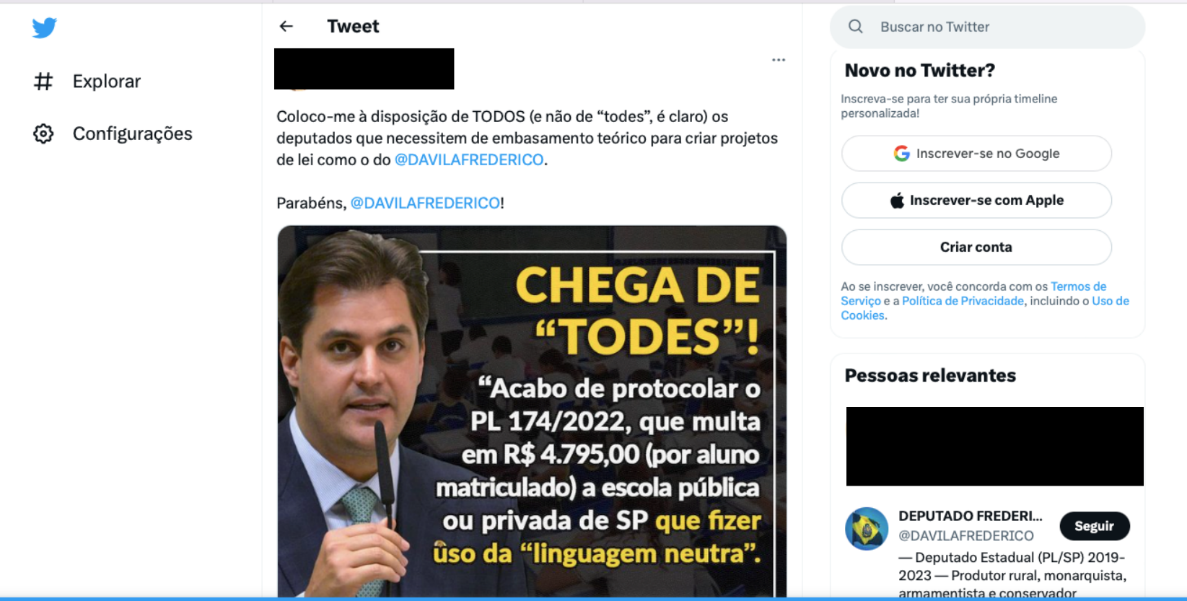The width and height of the screenshot is (1187, 601).
Task: Open the CHEGA DE TODES tweet image
Action: [531, 411]
